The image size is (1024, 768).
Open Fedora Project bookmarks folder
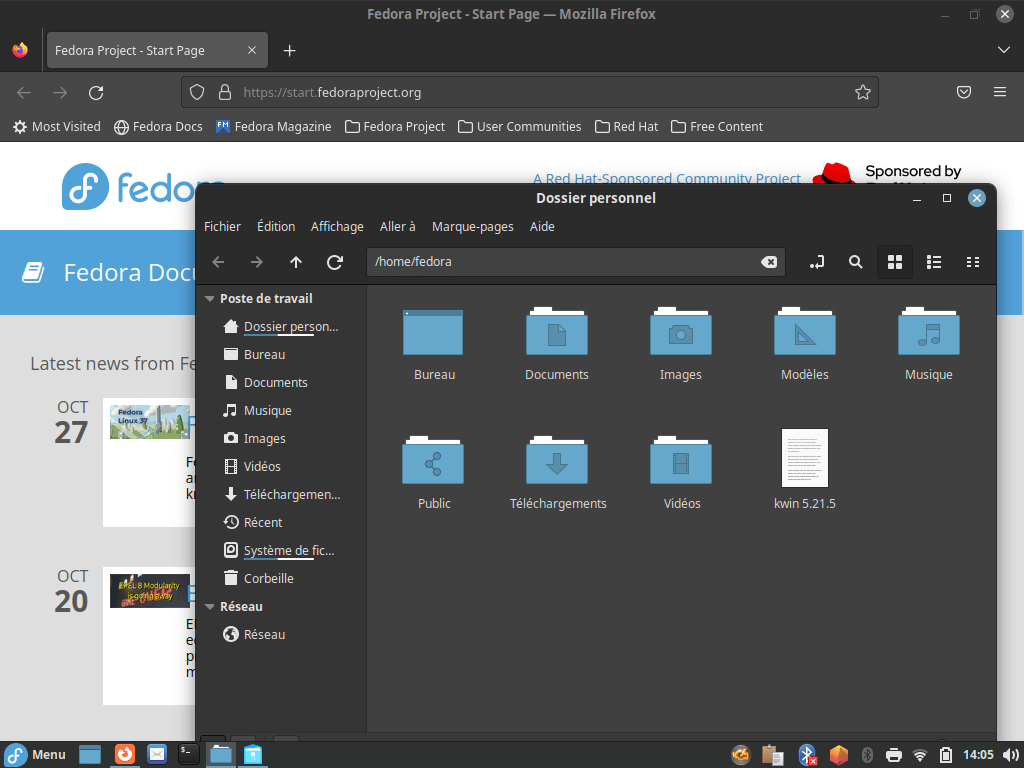coord(395,127)
